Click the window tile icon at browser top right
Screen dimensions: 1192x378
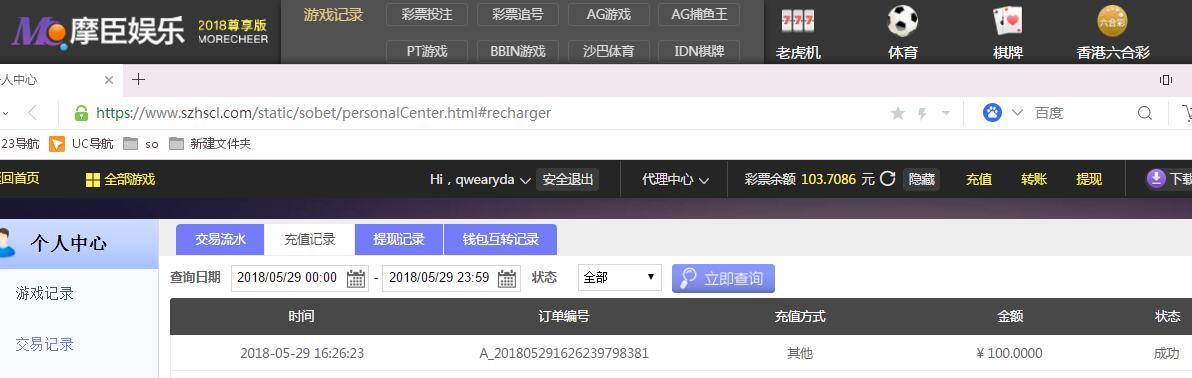1165,80
